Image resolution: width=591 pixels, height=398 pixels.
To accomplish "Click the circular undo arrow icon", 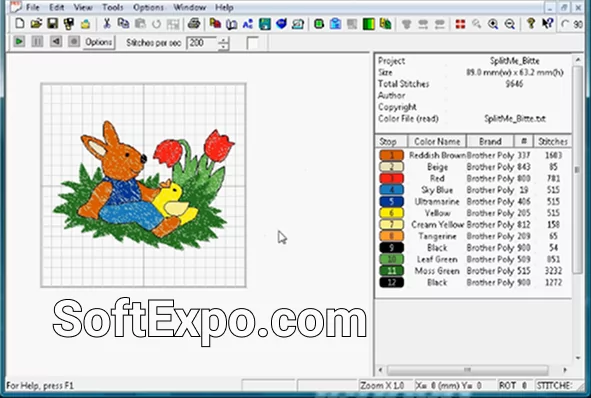I will tap(156, 24).
